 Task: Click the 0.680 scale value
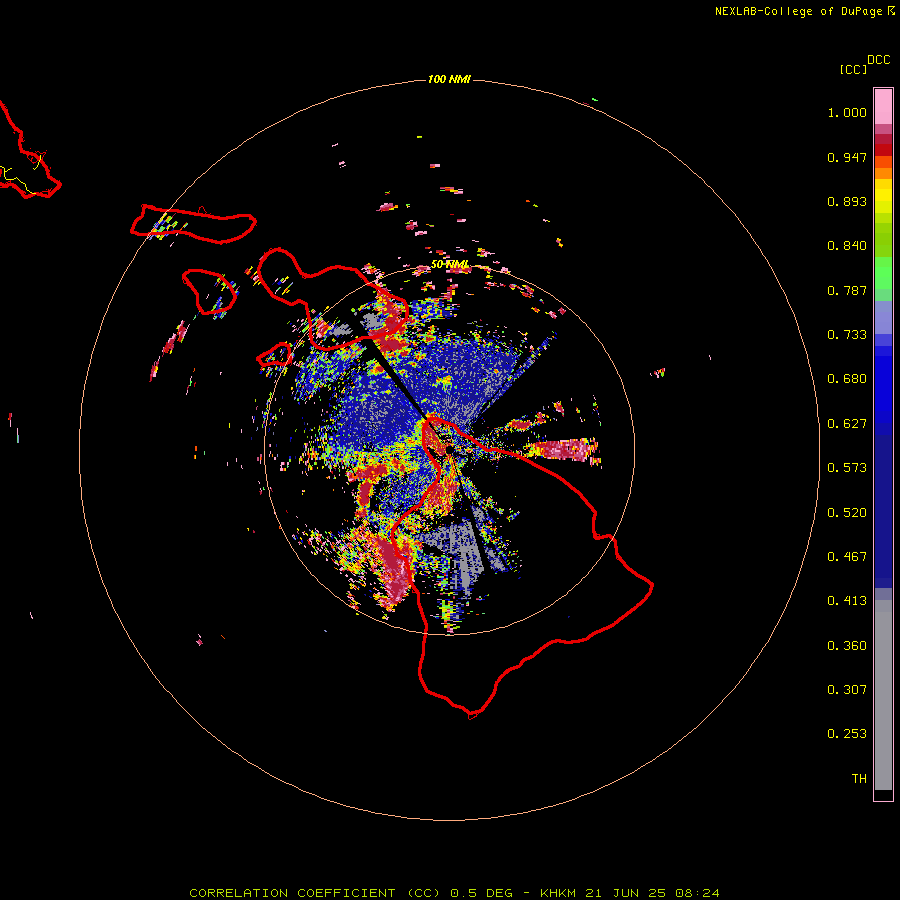(847, 379)
